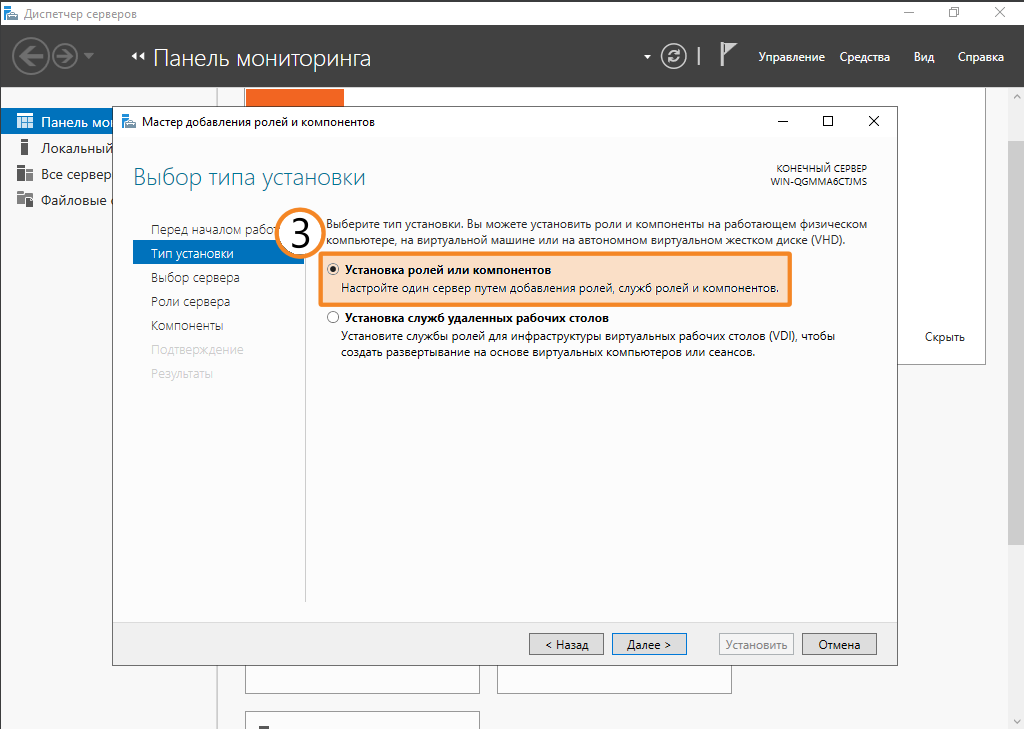
Task: Open notifications flag icon
Action: pyautogui.click(x=728, y=56)
